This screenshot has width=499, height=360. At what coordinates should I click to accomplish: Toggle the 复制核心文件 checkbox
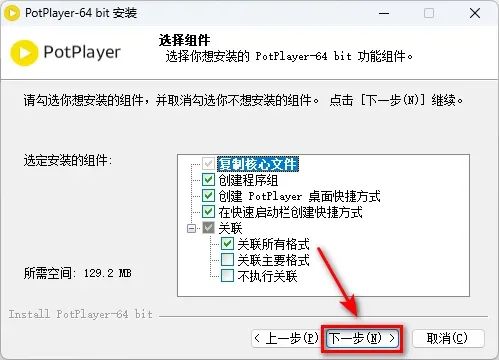coord(208,164)
